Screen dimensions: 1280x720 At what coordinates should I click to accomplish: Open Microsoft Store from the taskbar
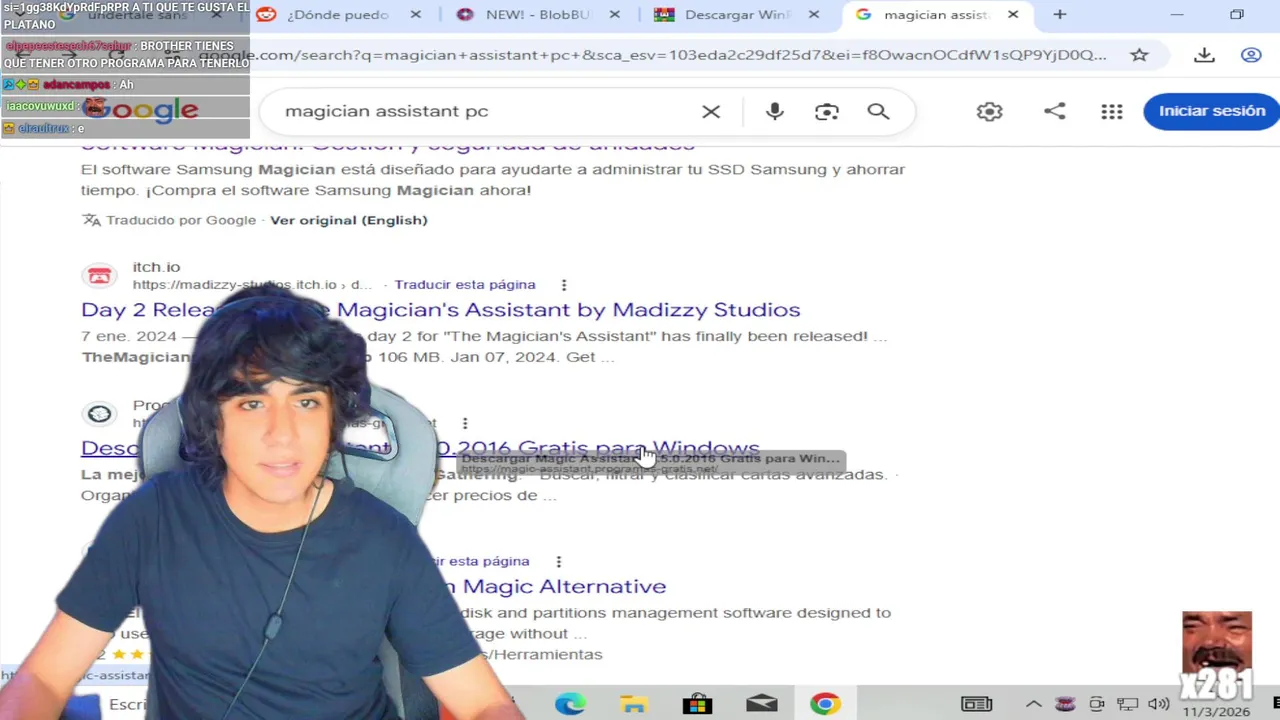point(697,704)
